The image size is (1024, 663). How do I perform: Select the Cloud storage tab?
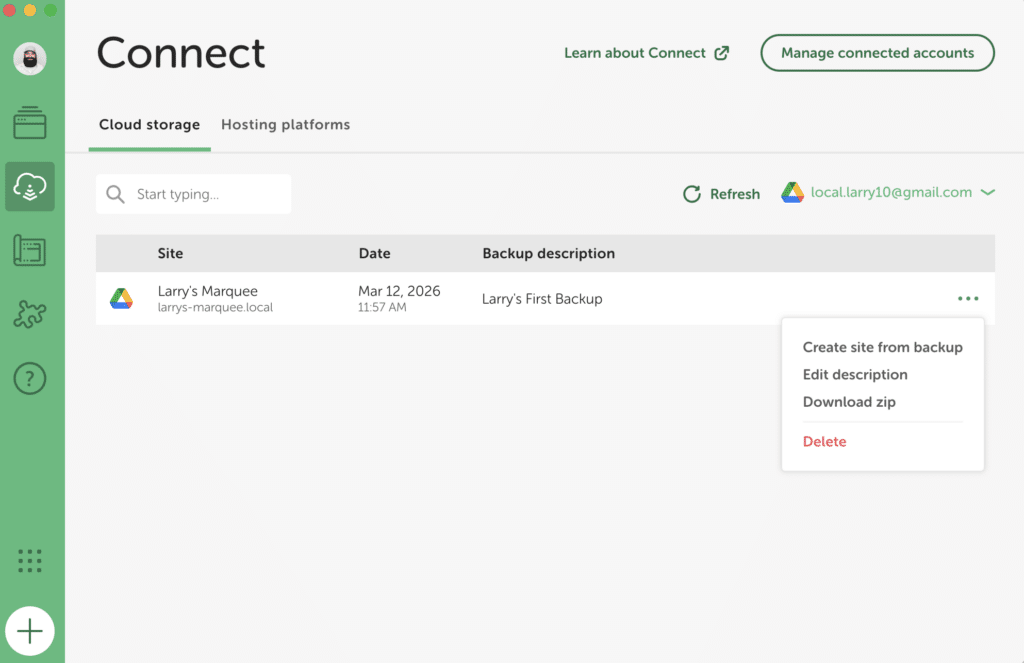coord(149,125)
